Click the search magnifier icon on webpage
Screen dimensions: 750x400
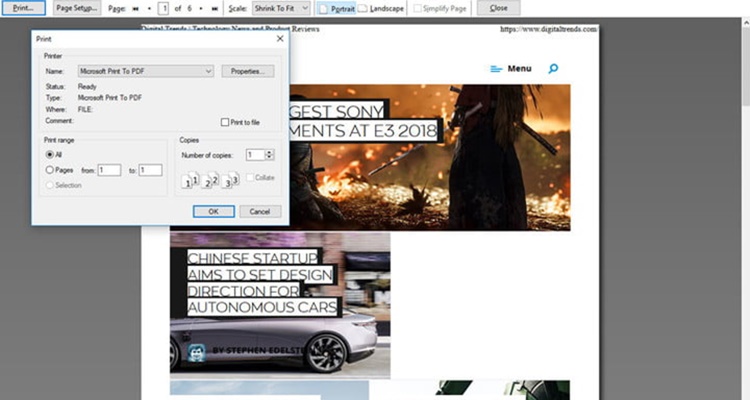pos(554,69)
